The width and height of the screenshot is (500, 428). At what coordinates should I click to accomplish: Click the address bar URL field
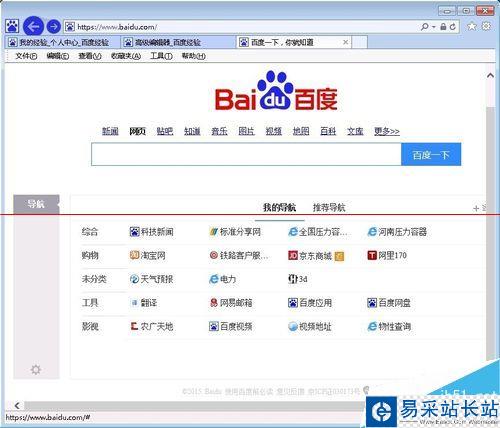click(x=240, y=27)
